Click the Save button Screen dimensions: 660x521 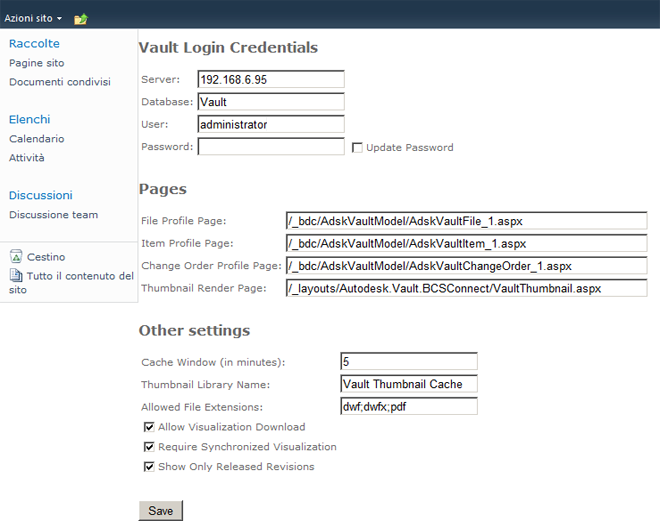pos(161,510)
